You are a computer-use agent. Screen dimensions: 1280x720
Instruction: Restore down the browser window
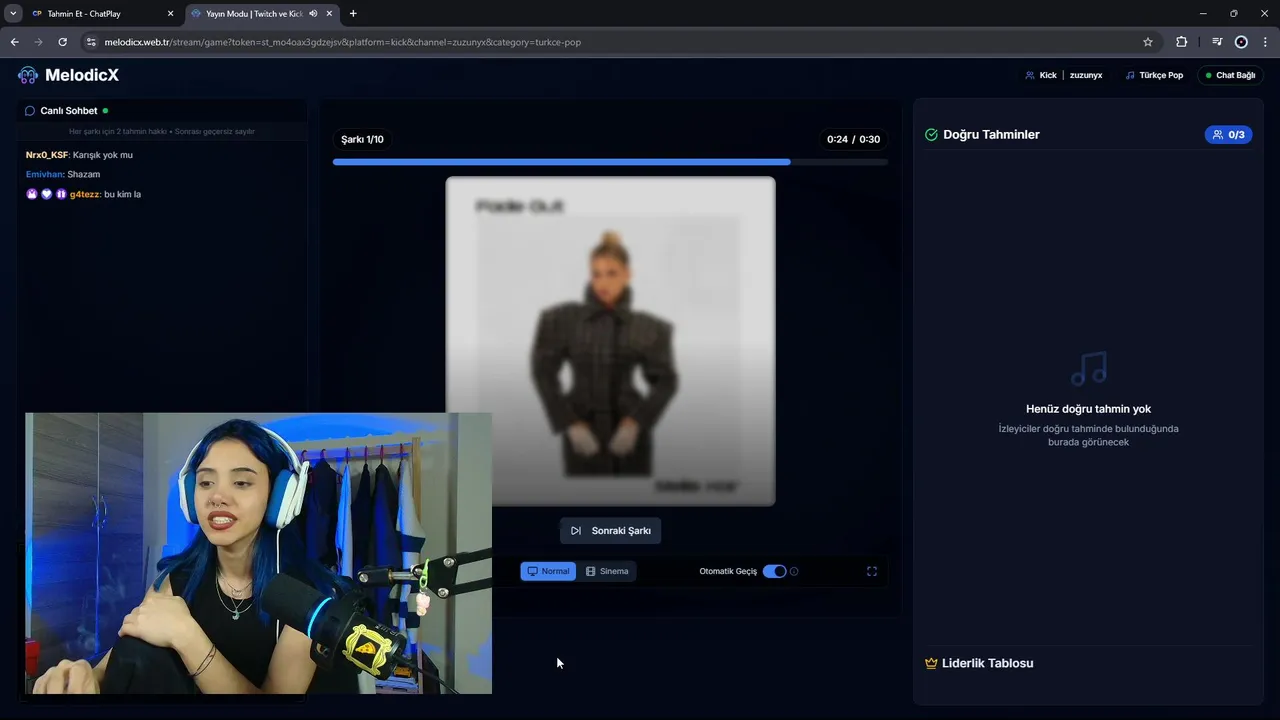[1233, 13]
